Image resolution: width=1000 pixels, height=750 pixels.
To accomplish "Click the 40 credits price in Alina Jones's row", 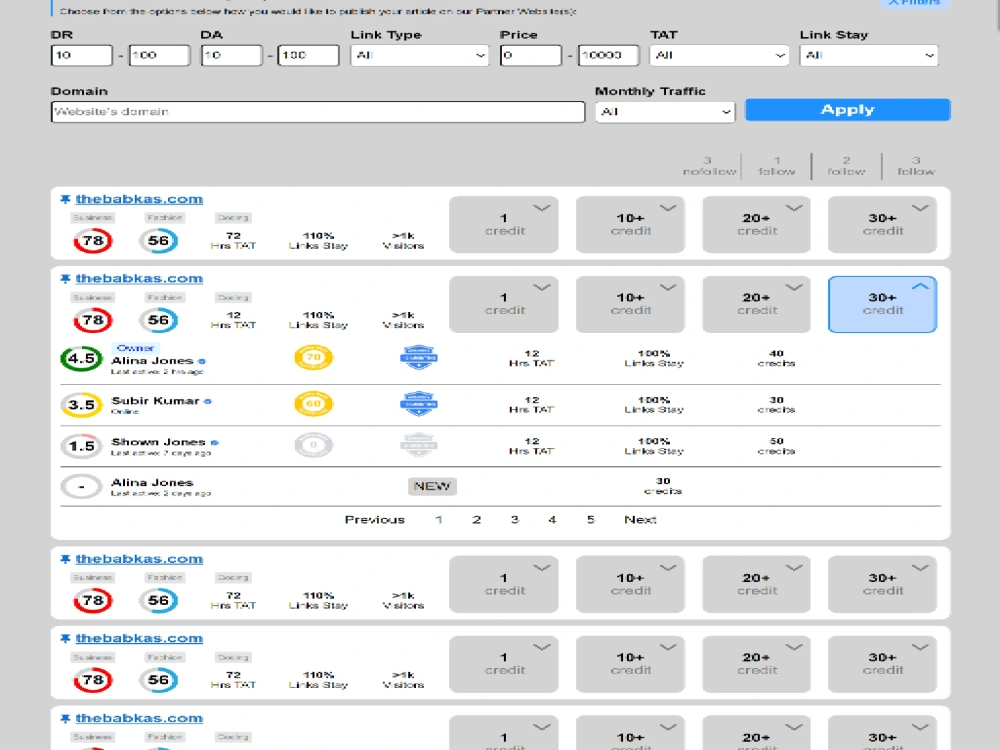I will pos(776,358).
